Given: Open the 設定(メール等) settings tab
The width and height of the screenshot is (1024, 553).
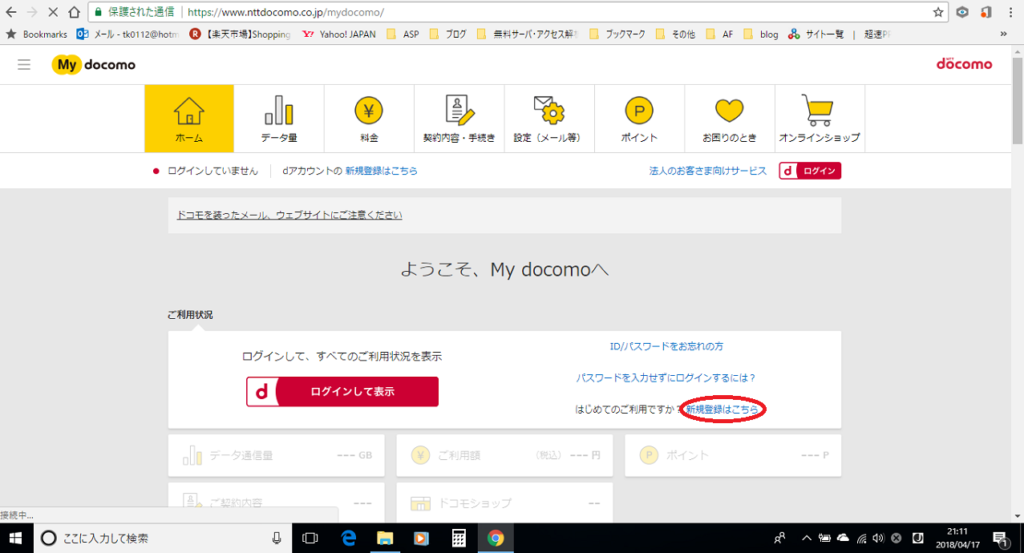Looking at the screenshot, I should tap(549, 118).
